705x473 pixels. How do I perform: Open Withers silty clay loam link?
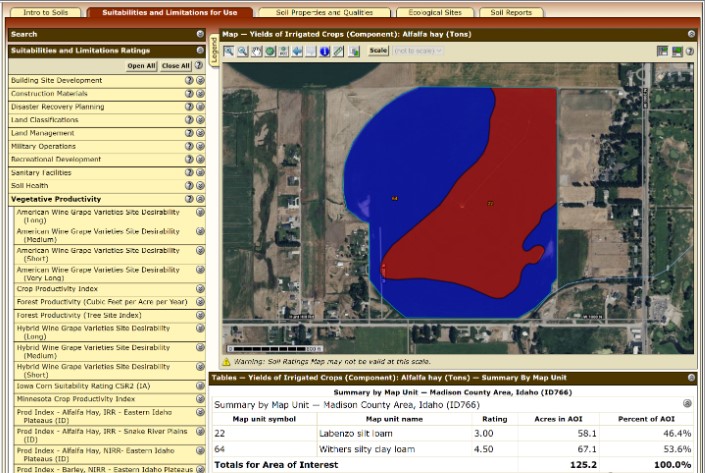[x=366, y=449]
